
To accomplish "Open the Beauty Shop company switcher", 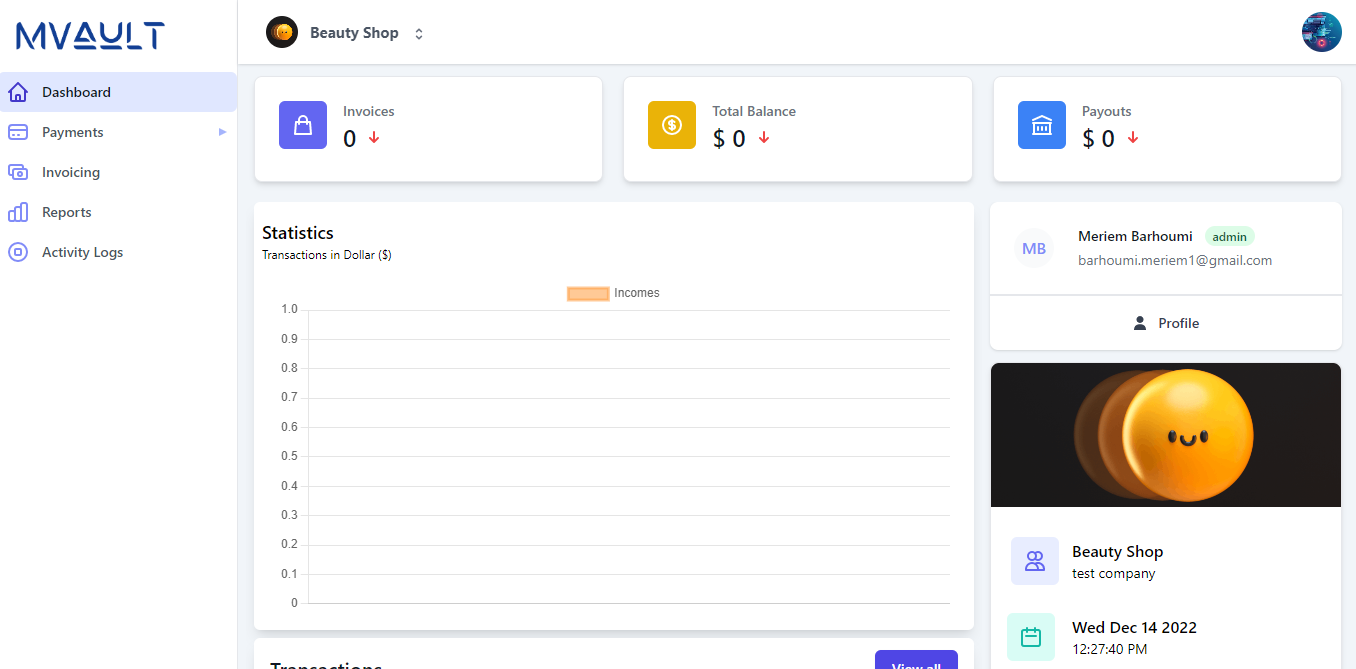I will click(x=419, y=33).
